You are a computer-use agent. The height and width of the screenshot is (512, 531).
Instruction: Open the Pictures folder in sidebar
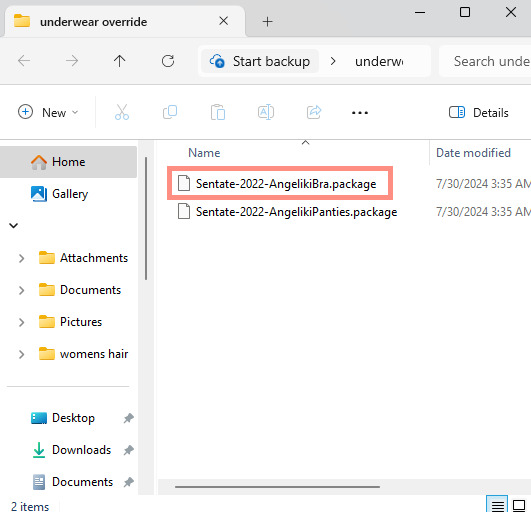[70, 322]
